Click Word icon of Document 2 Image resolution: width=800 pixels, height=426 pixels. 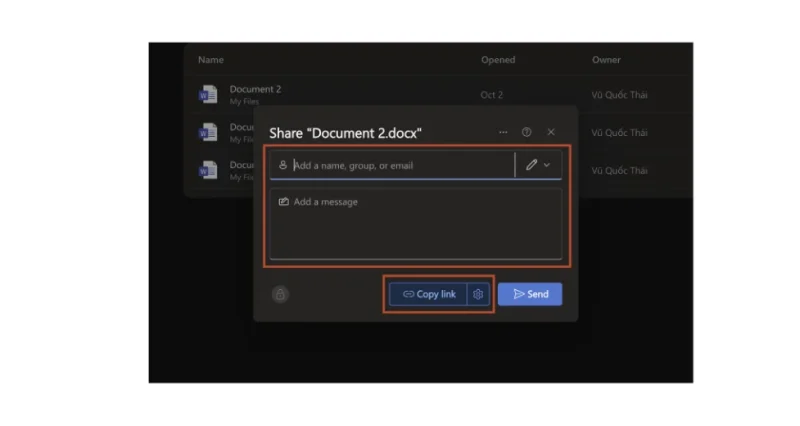point(208,94)
